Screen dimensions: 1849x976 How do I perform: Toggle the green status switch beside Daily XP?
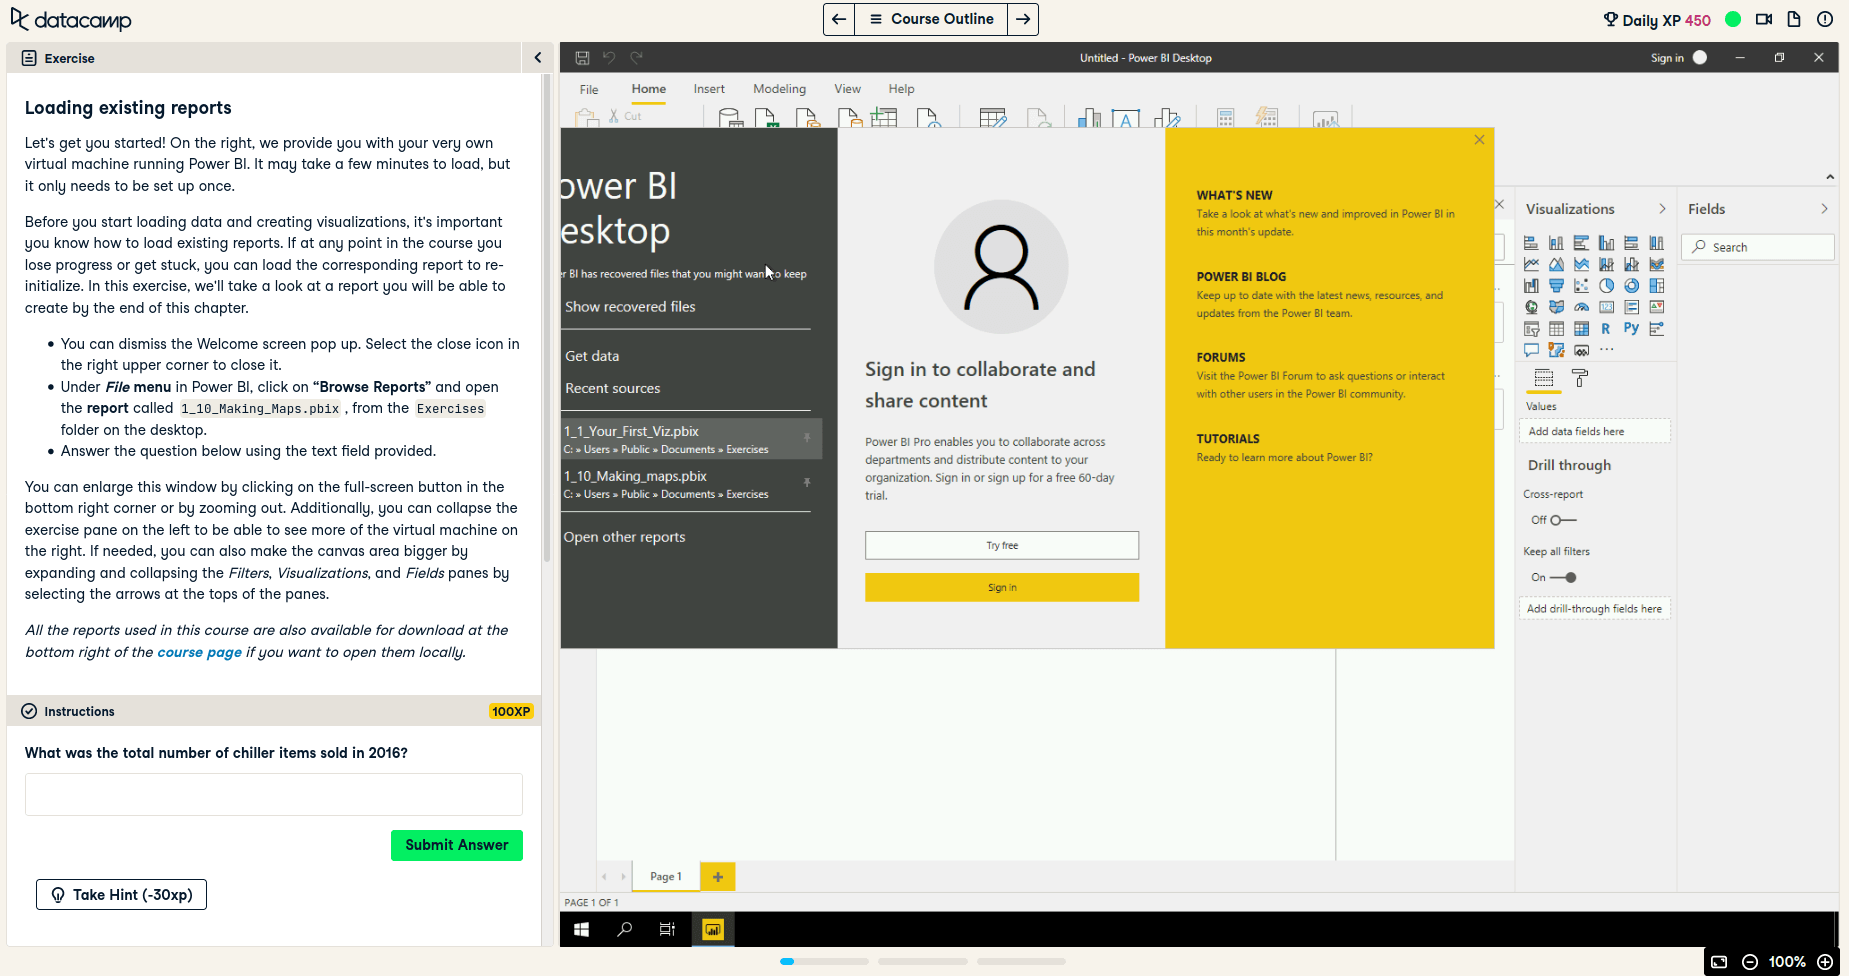1733,19
